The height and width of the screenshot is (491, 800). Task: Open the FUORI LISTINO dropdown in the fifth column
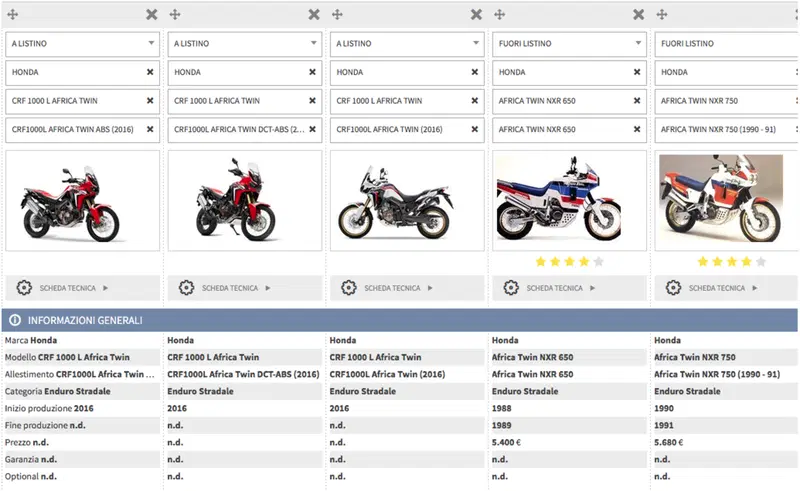[x=727, y=44]
